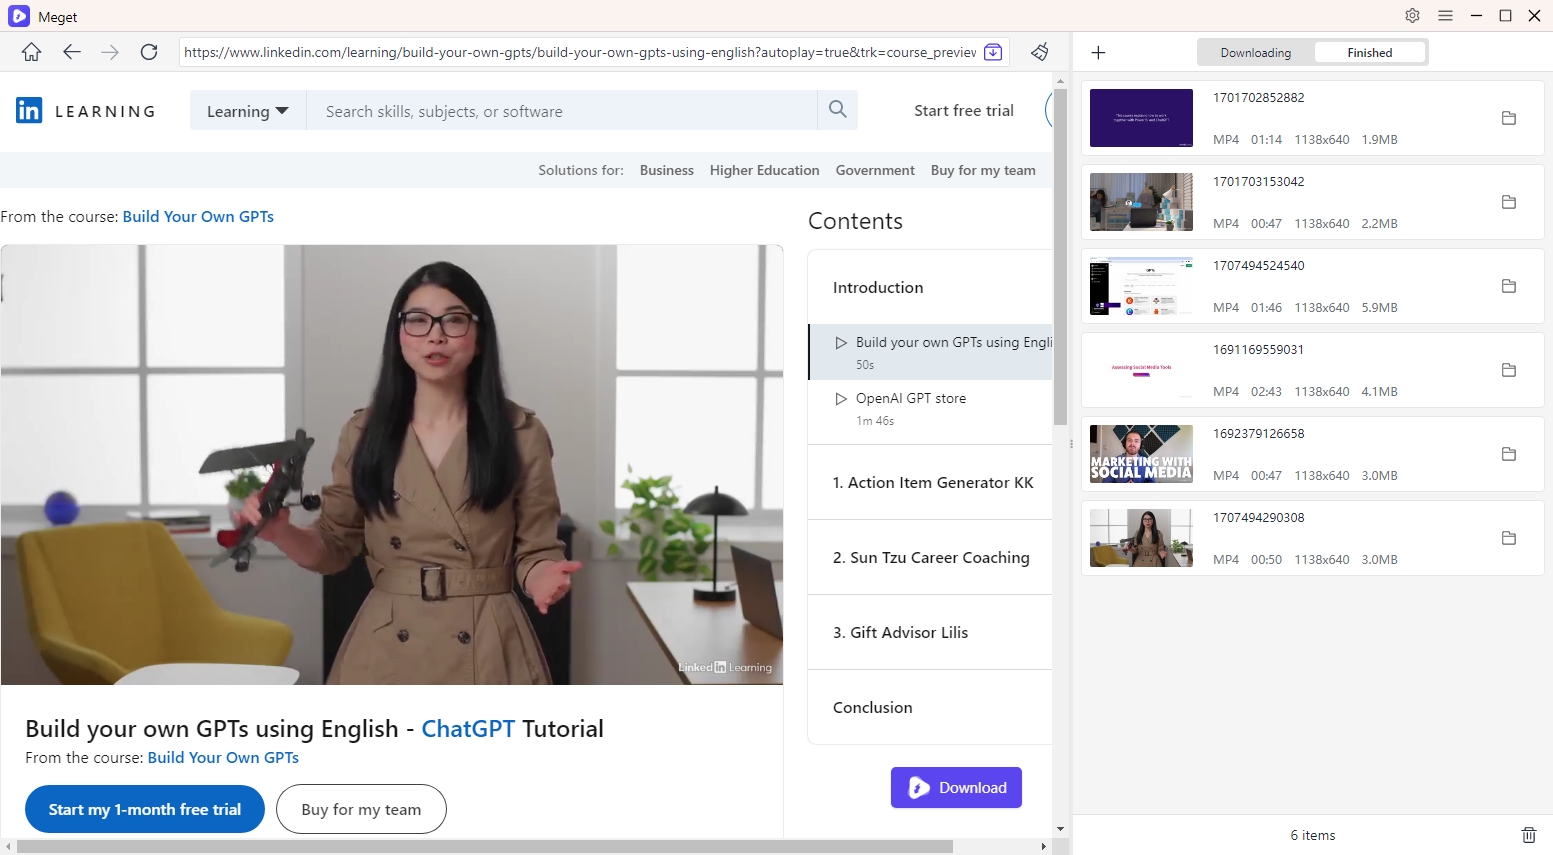Viewport: 1553px width, 855px height.
Task: Open thumbnail of video 1691169559031
Action: click(x=1141, y=370)
